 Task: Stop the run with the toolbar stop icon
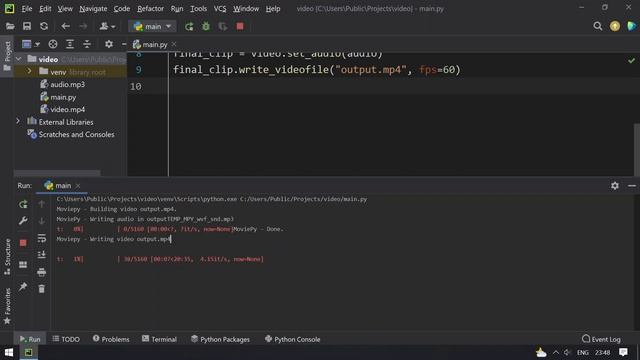click(x=240, y=27)
